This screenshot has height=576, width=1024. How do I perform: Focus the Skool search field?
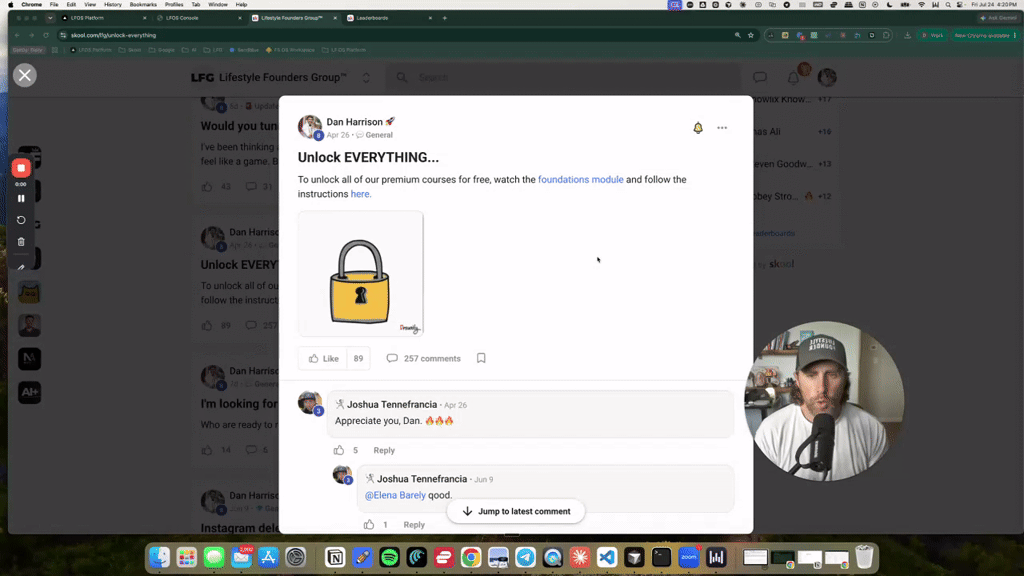click(x=562, y=78)
